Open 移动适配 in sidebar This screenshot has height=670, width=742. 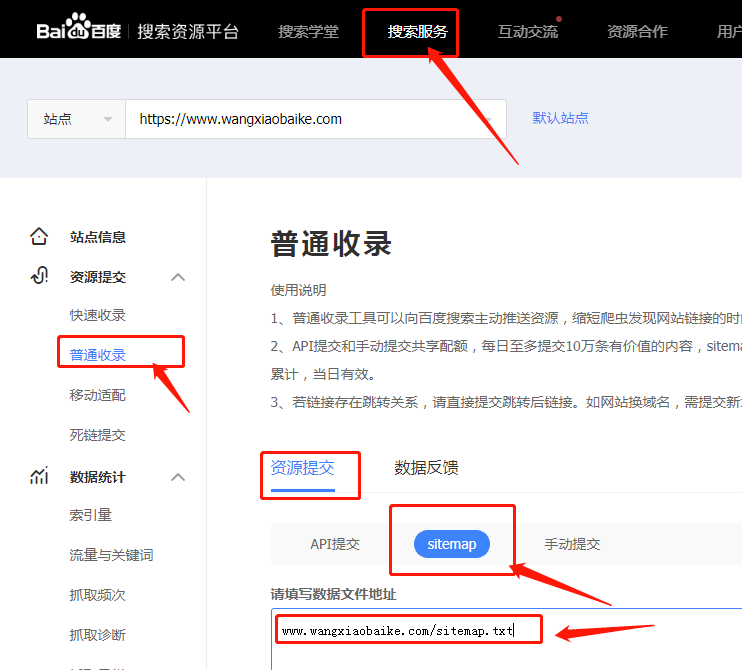[x=97, y=395]
